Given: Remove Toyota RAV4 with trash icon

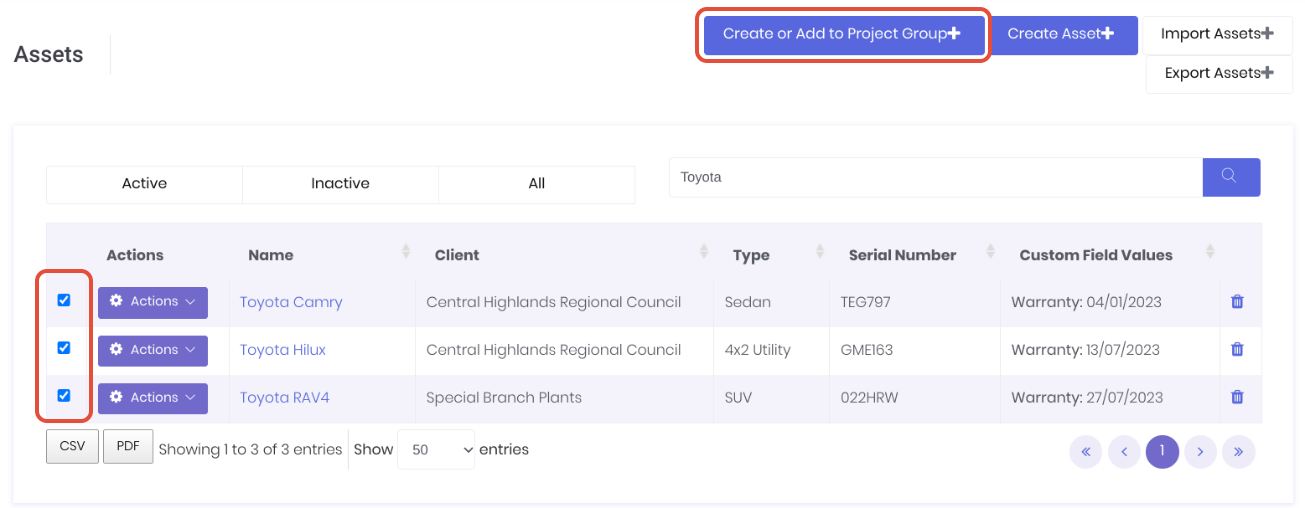Looking at the screenshot, I should (x=1237, y=397).
